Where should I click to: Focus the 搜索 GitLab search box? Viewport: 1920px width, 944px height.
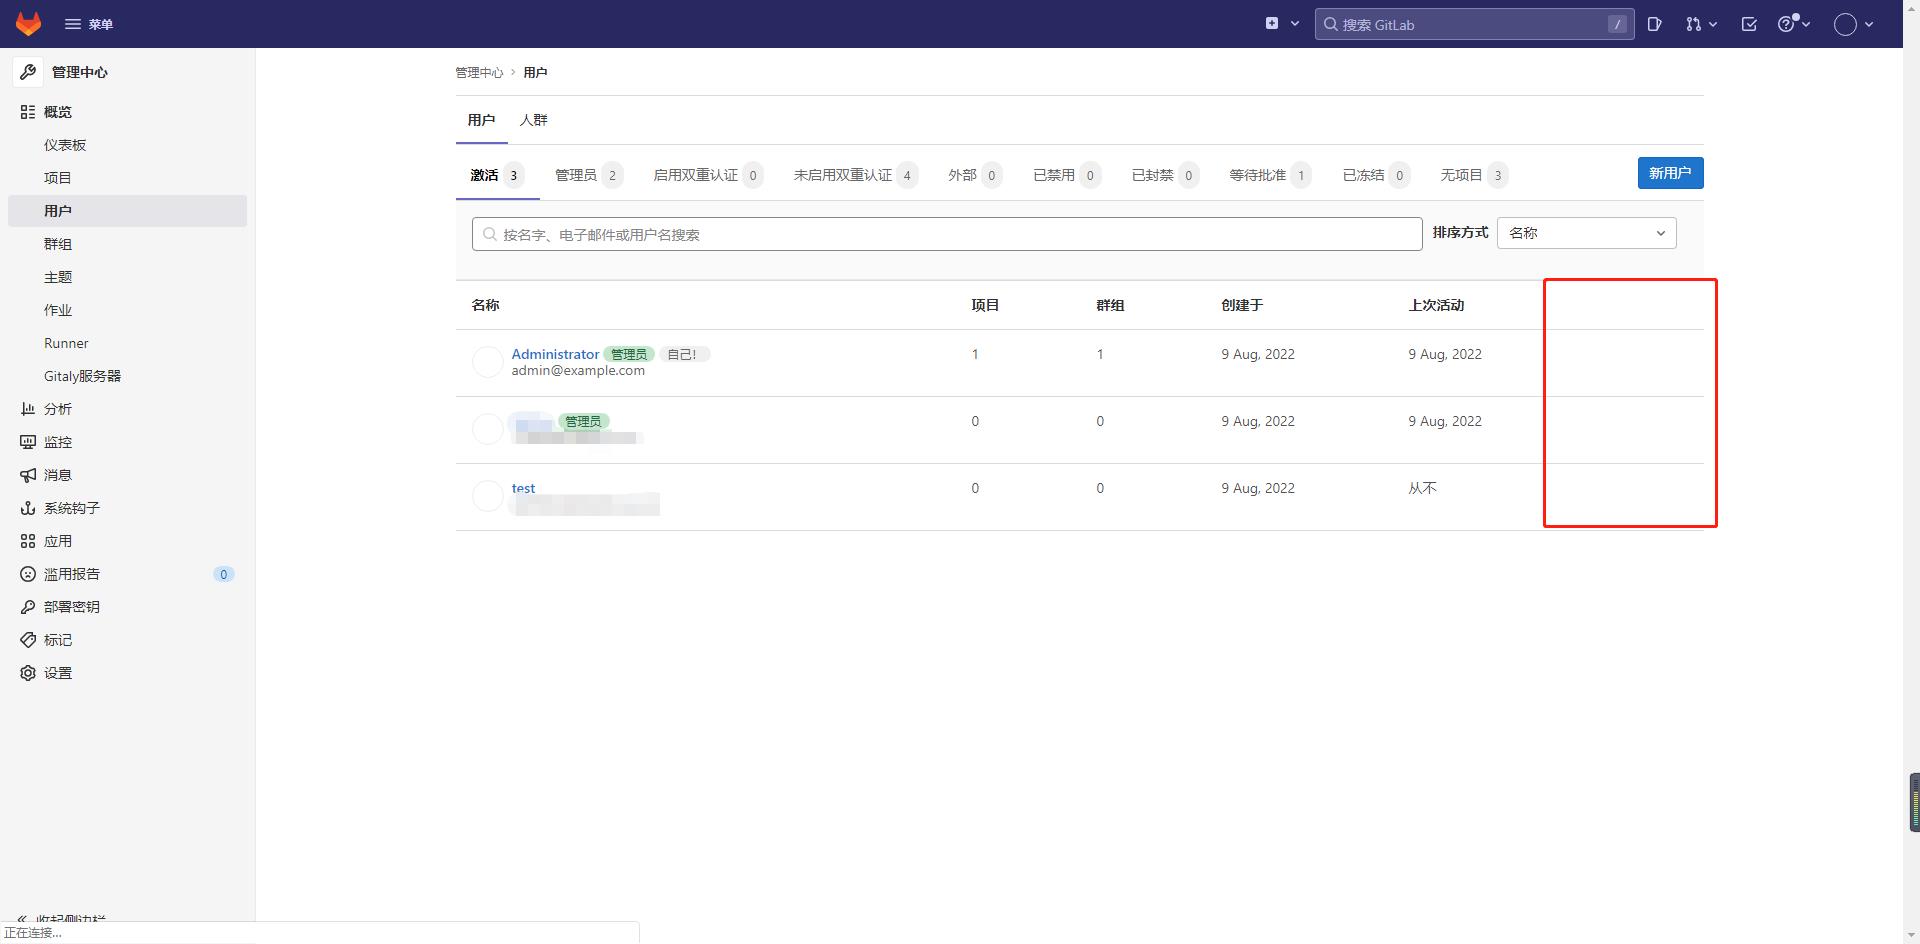point(1474,24)
